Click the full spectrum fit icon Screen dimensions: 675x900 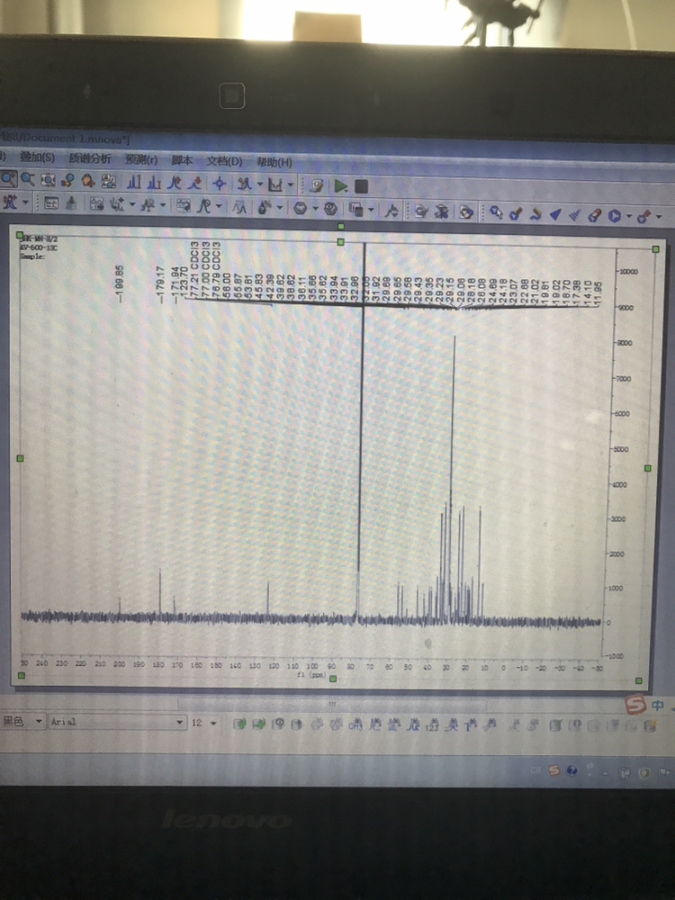[x=48, y=181]
